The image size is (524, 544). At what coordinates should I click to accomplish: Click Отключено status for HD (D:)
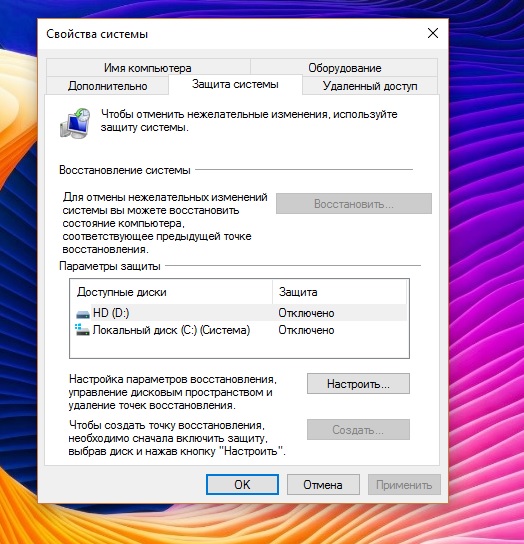point(306,313)
